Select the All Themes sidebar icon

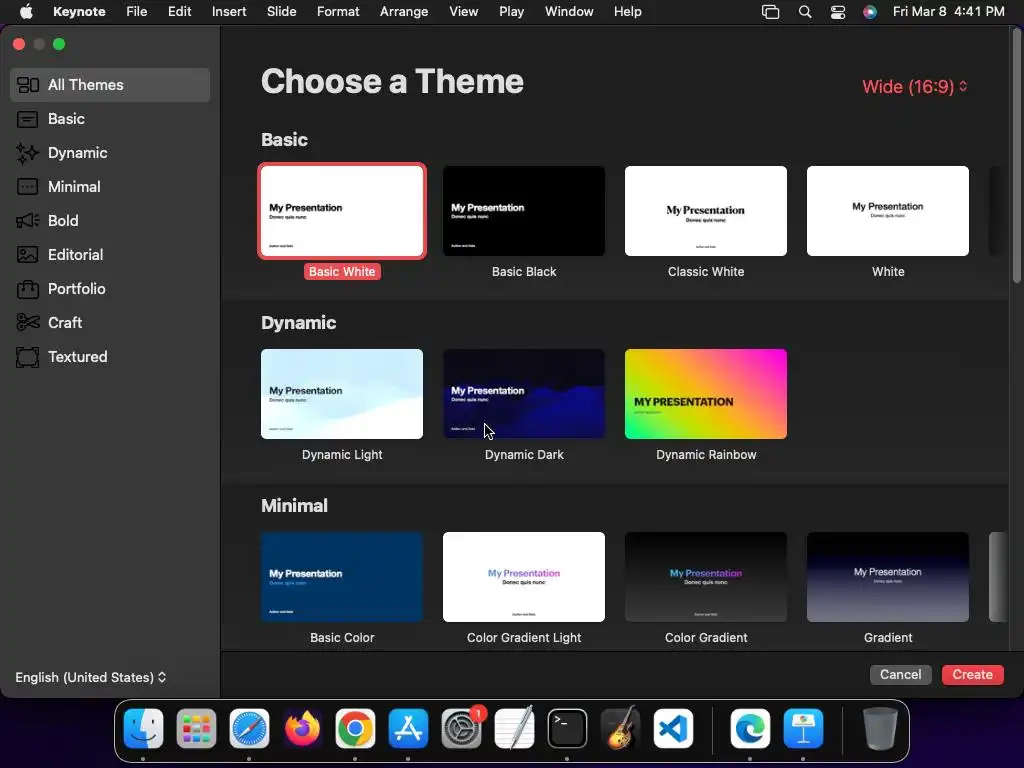point(27,85)
